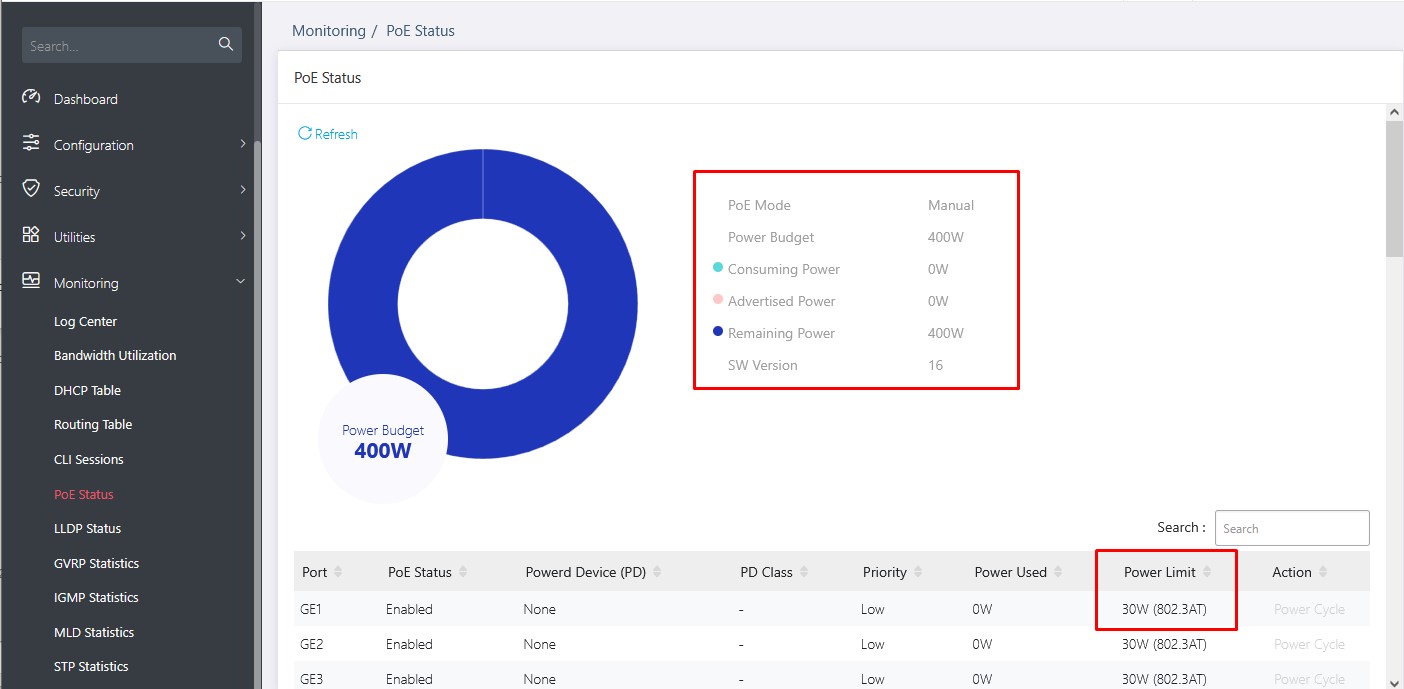Click the sidebar Search box
The width and height of the screenshot is (1404, 689).
[x=120, y=45]
